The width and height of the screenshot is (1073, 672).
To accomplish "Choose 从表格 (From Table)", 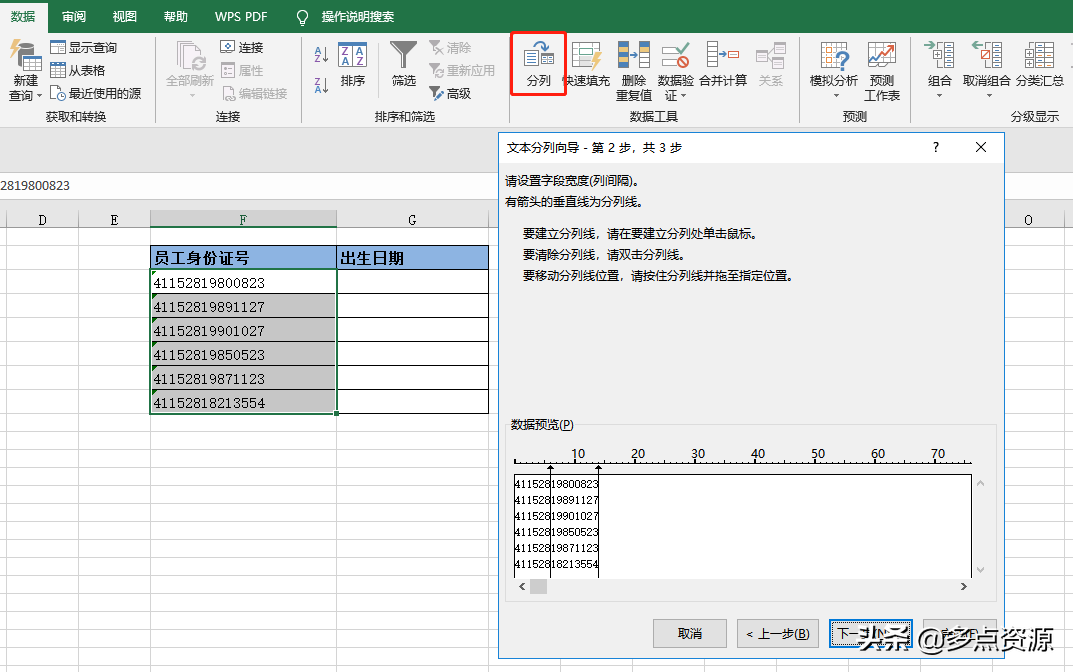I will tap(78, 70).
